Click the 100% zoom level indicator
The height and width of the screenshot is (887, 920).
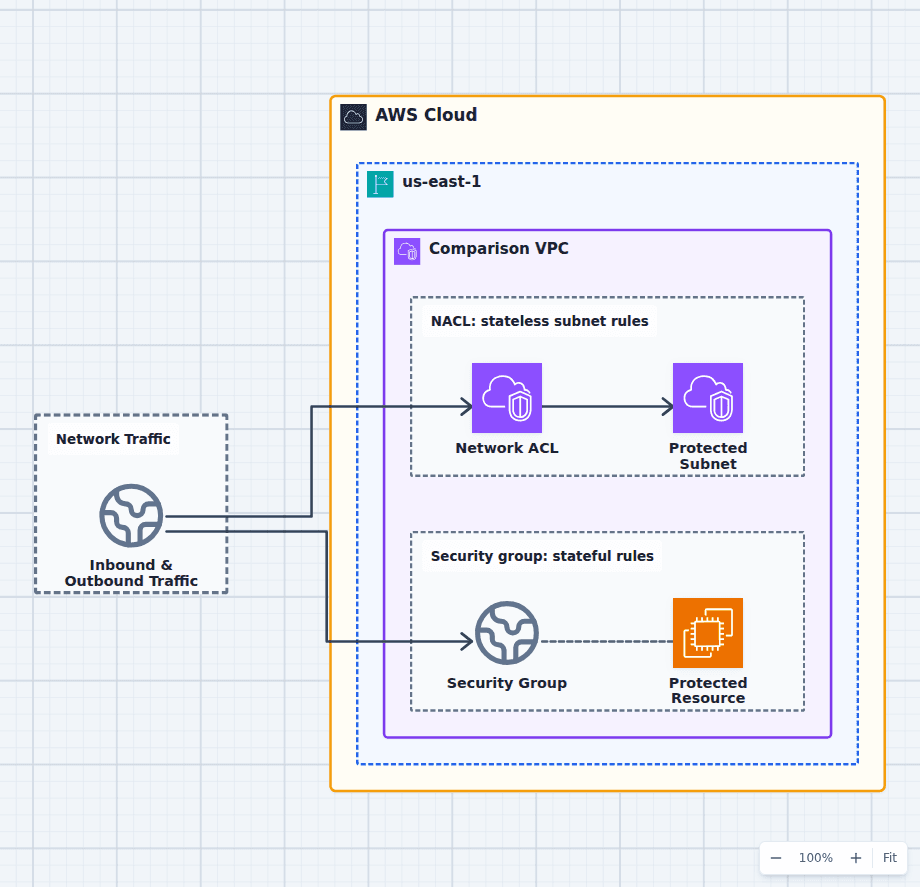click(x=816, y=858)
